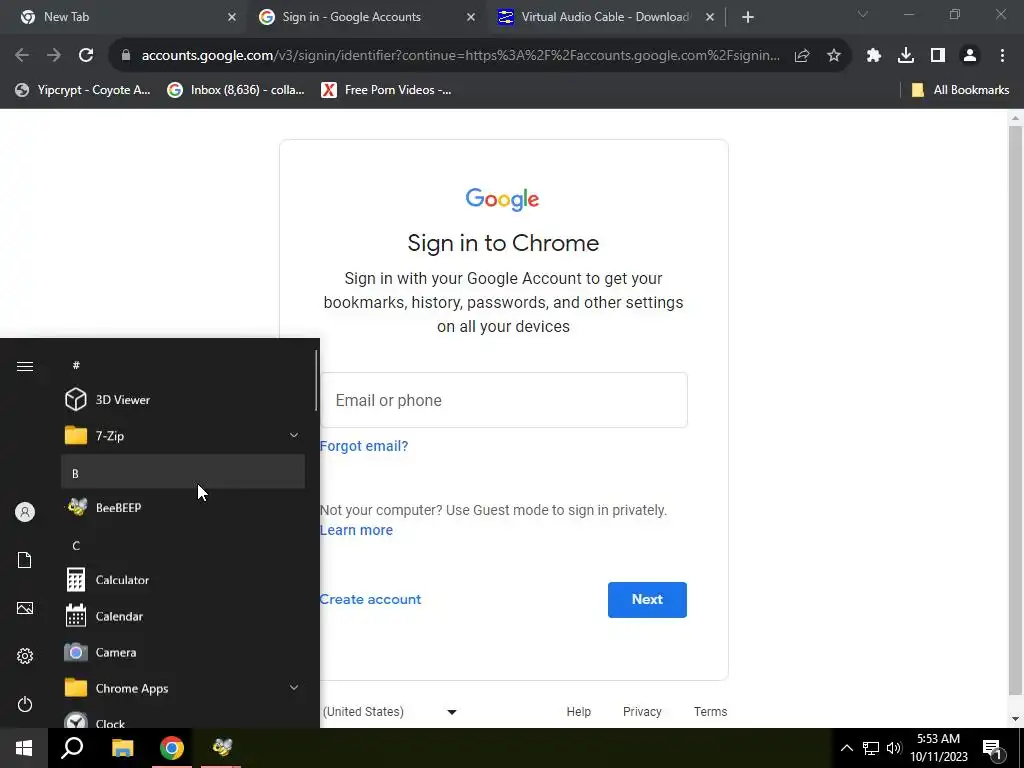Open the Chrome three-dot menu
This screenshot has width=1024, height=768.
click(1002, 56)
